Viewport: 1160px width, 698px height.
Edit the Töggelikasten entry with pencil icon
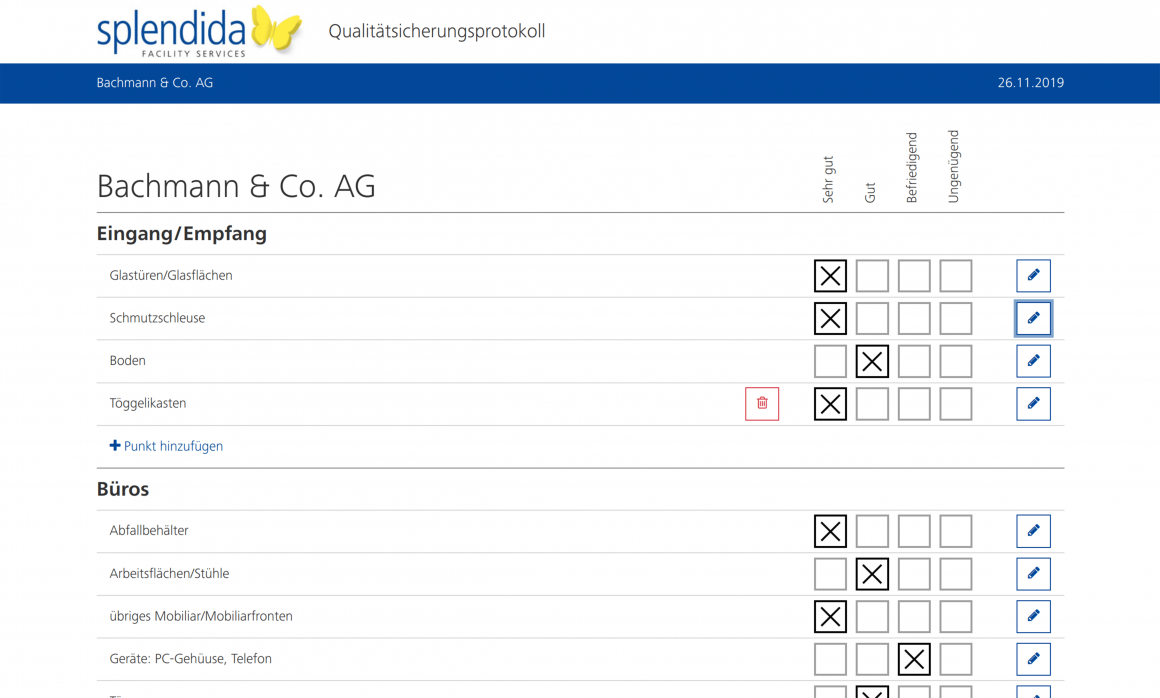tap(1033, 404)
